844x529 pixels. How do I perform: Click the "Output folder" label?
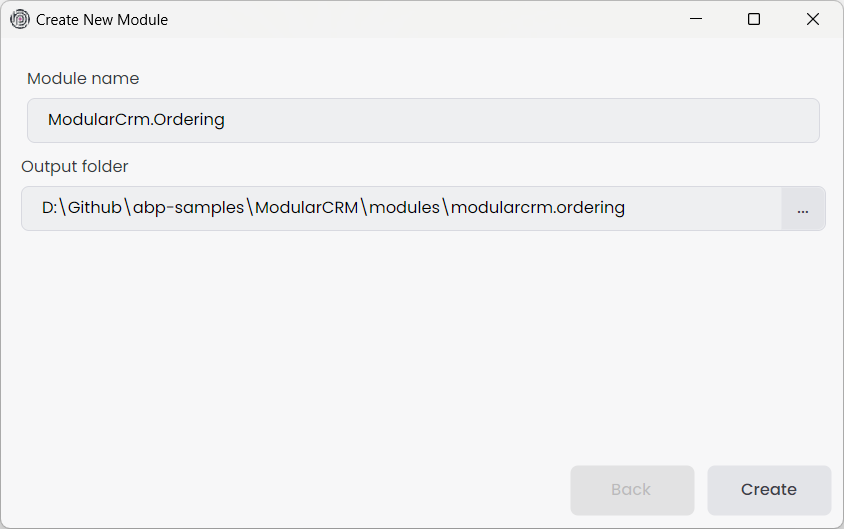75,166
